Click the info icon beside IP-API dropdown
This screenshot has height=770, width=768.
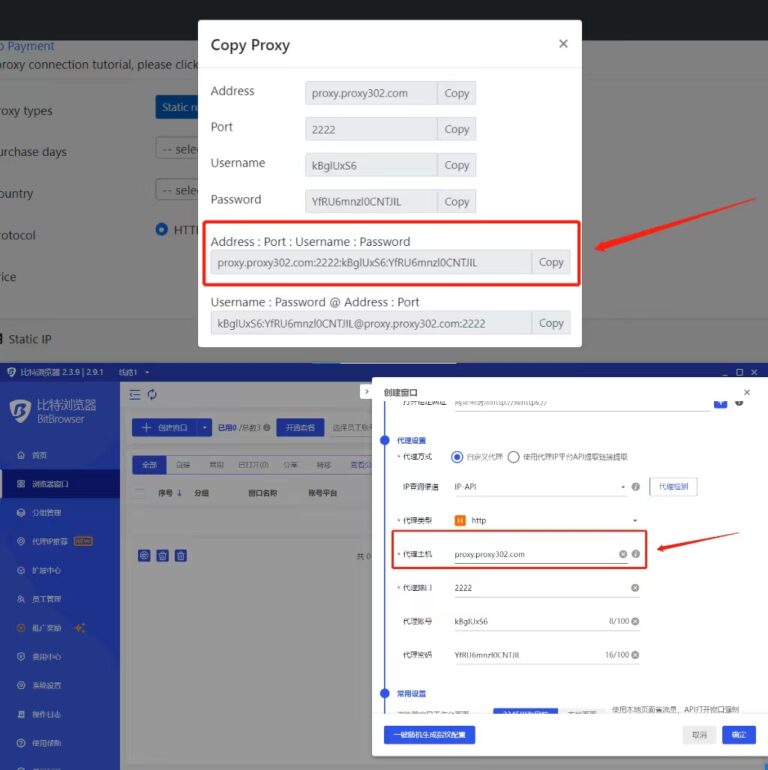(x=636, y=487)
